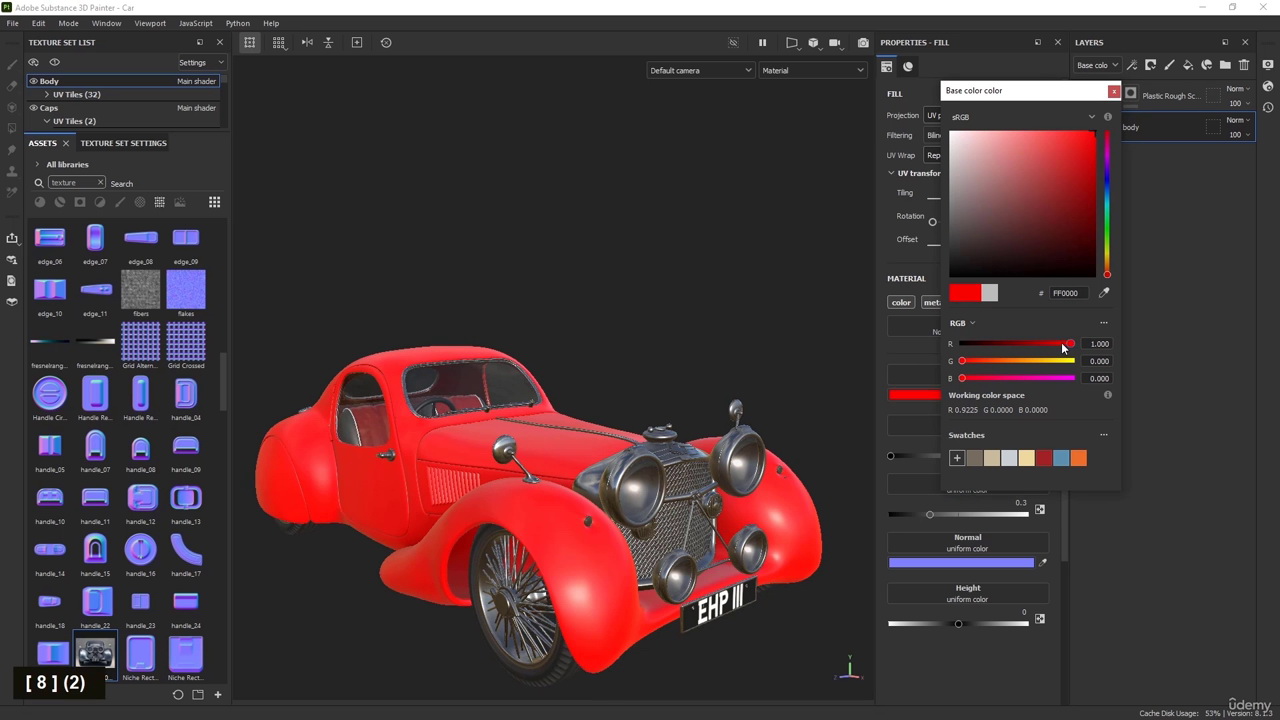1280x720 pixels.
Task: Open Texture Set List Settings dropdown
Action: coord(201,62)
